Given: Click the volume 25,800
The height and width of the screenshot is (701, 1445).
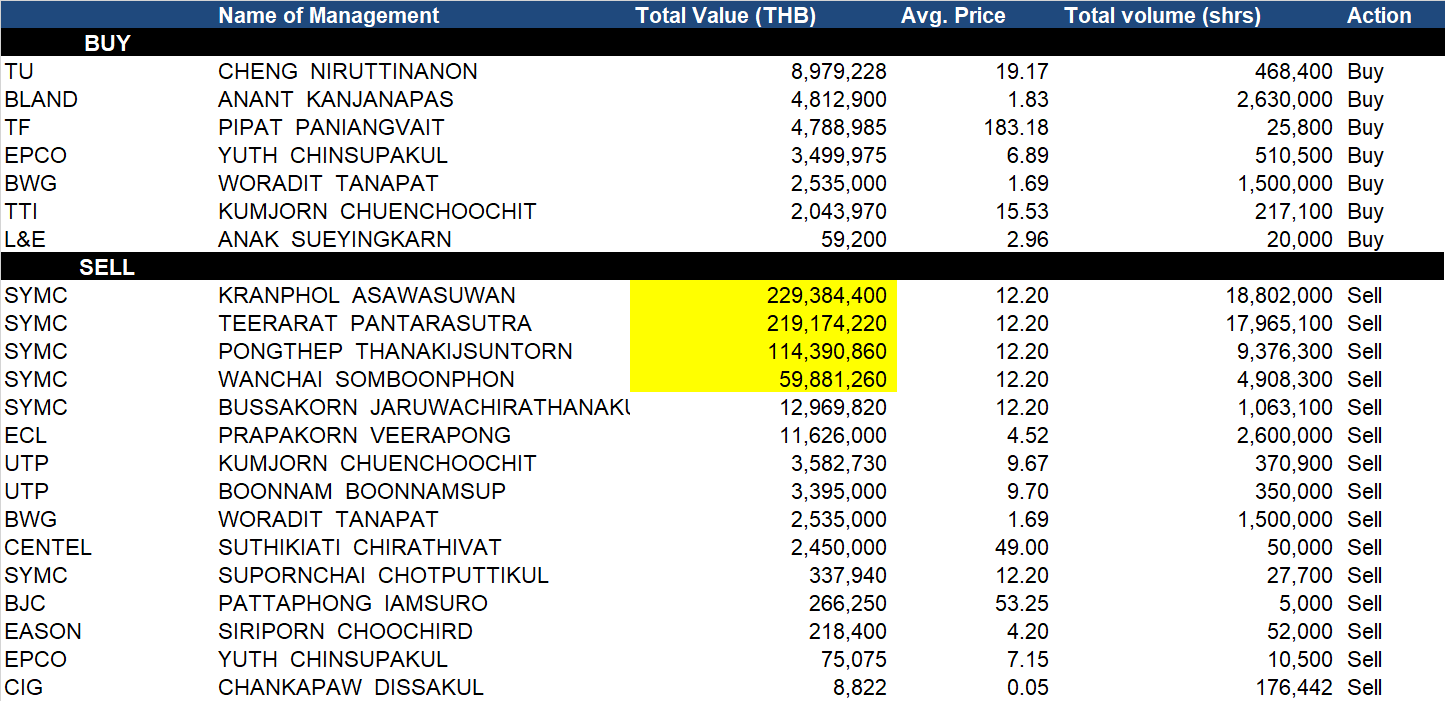Looking at the screenshot, I should 1299,127.
